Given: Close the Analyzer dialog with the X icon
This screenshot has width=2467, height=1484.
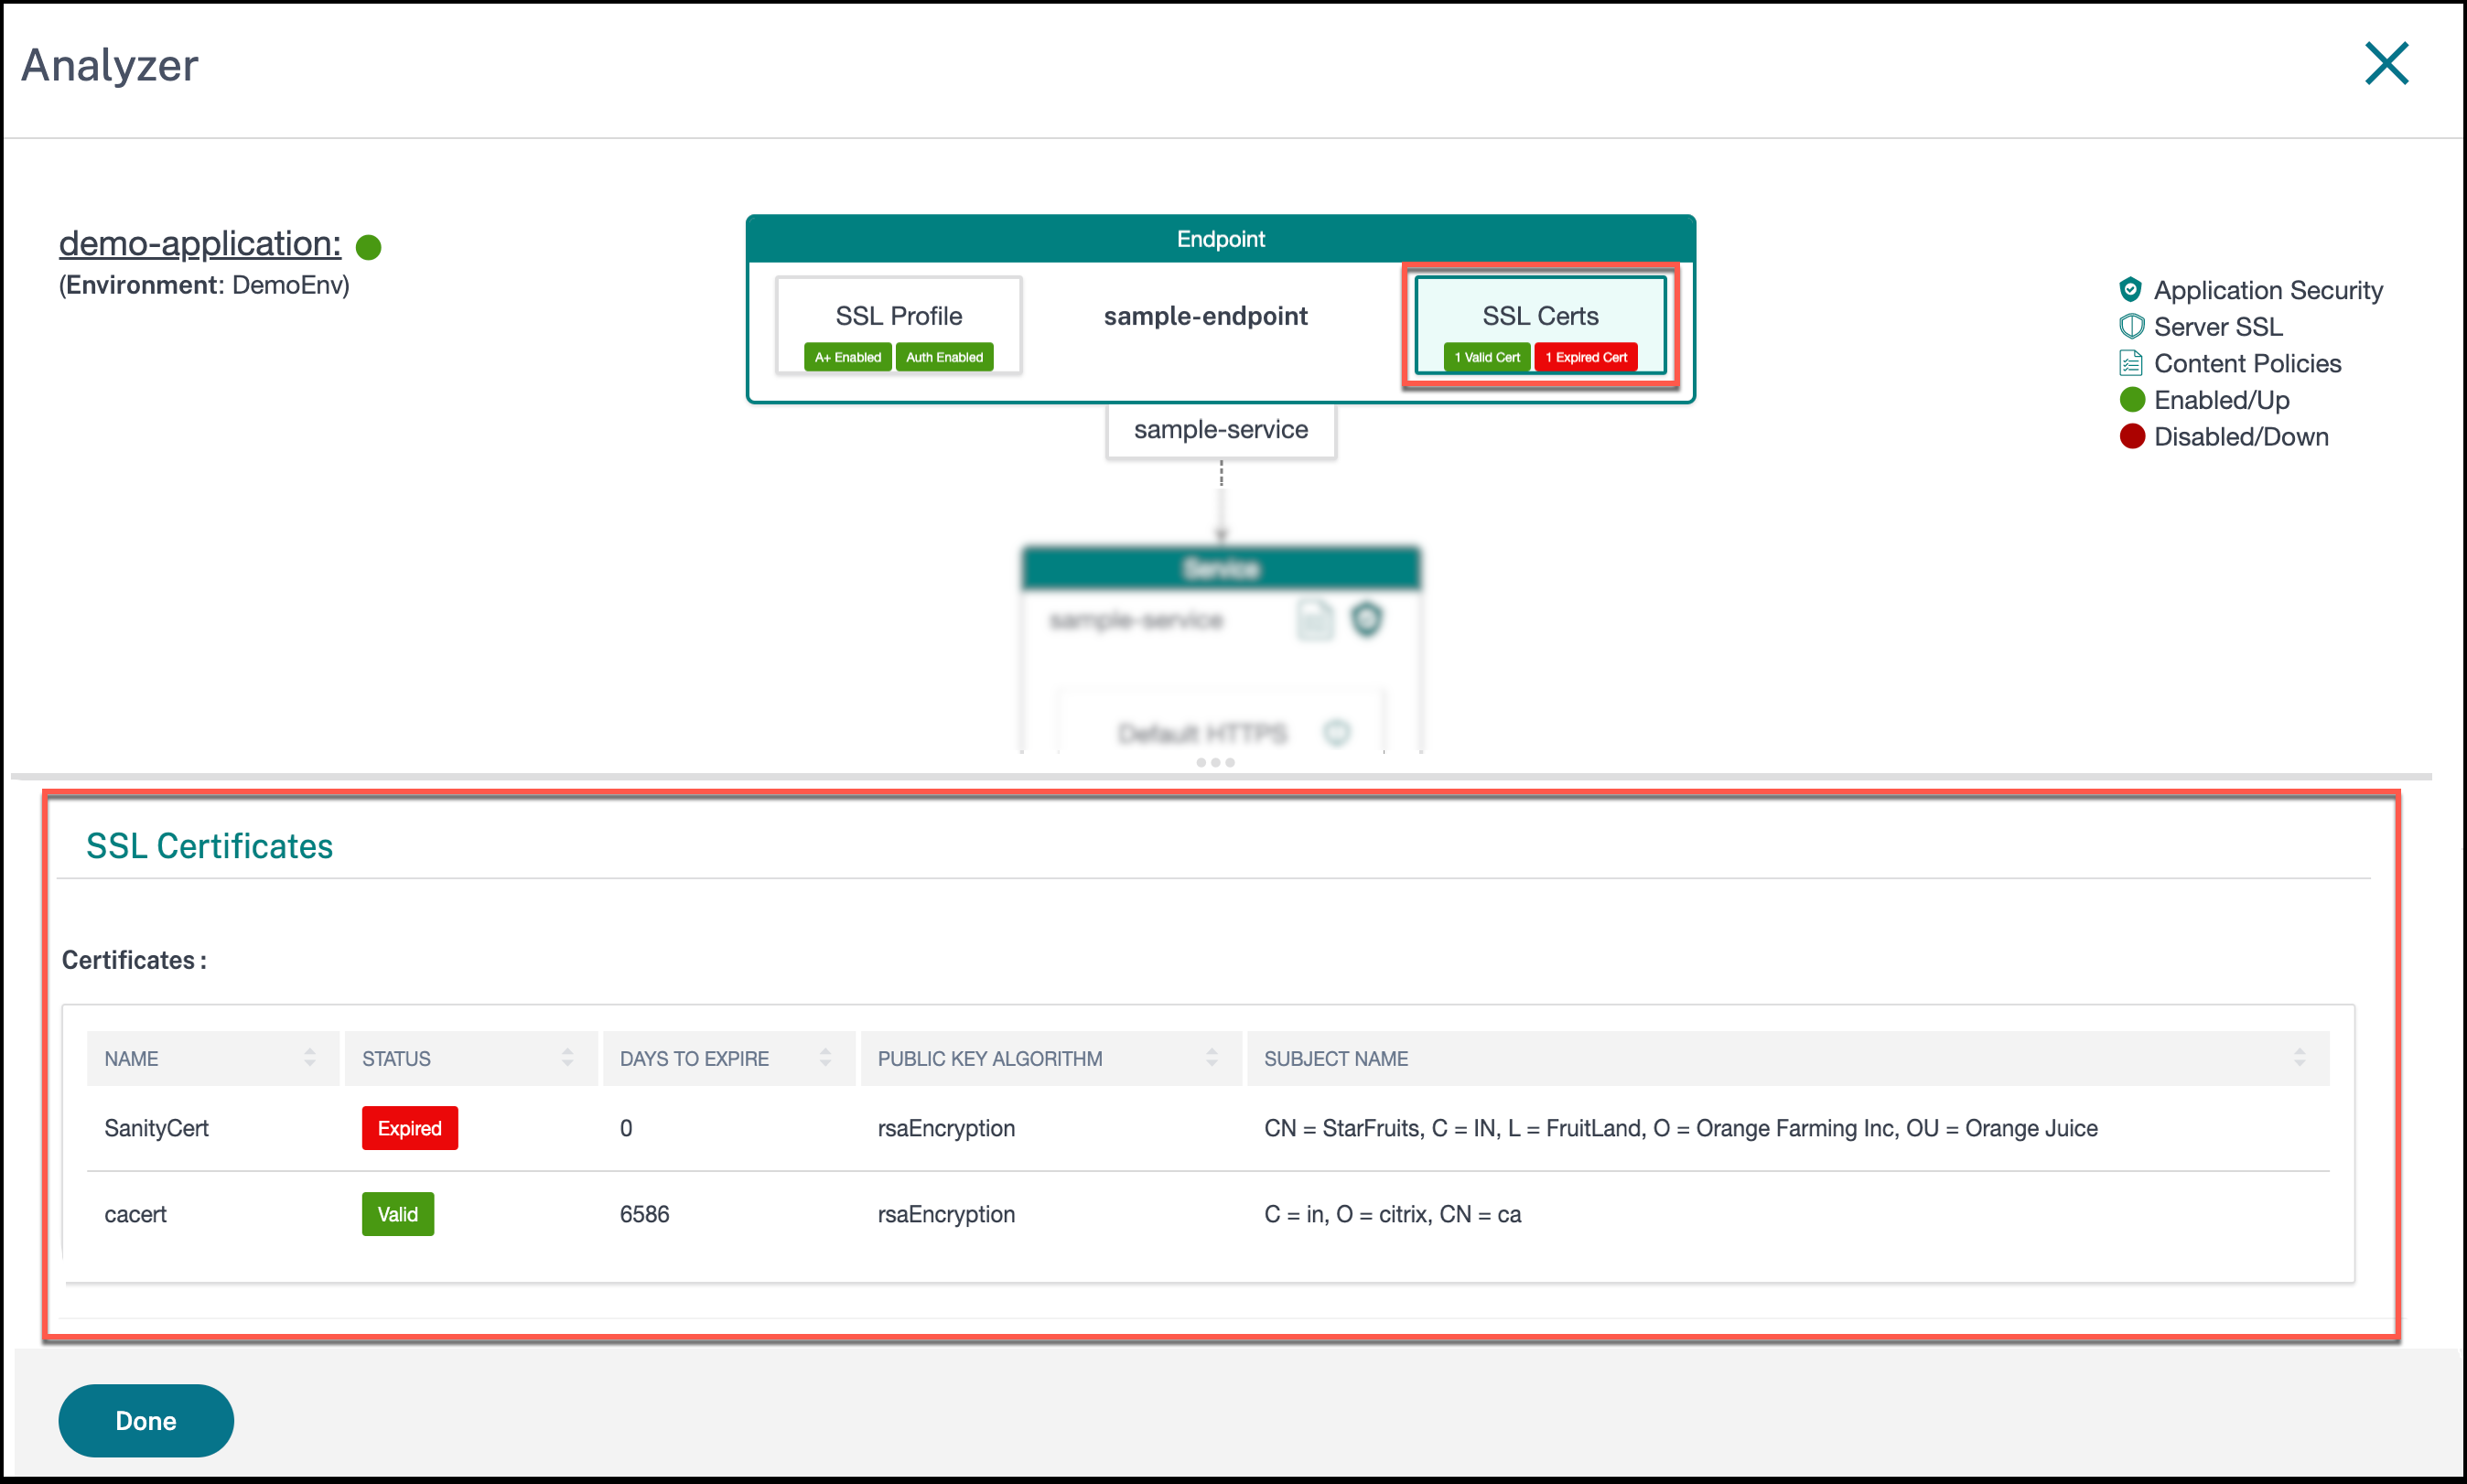Looking at the screenshot, I should click(2386, 64).
